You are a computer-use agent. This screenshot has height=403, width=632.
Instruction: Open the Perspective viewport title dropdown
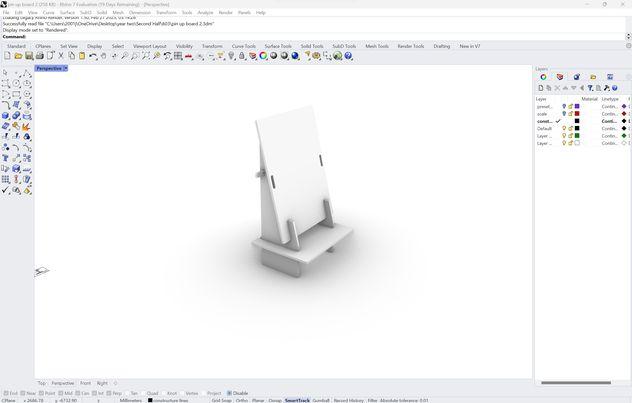point(66,69)
